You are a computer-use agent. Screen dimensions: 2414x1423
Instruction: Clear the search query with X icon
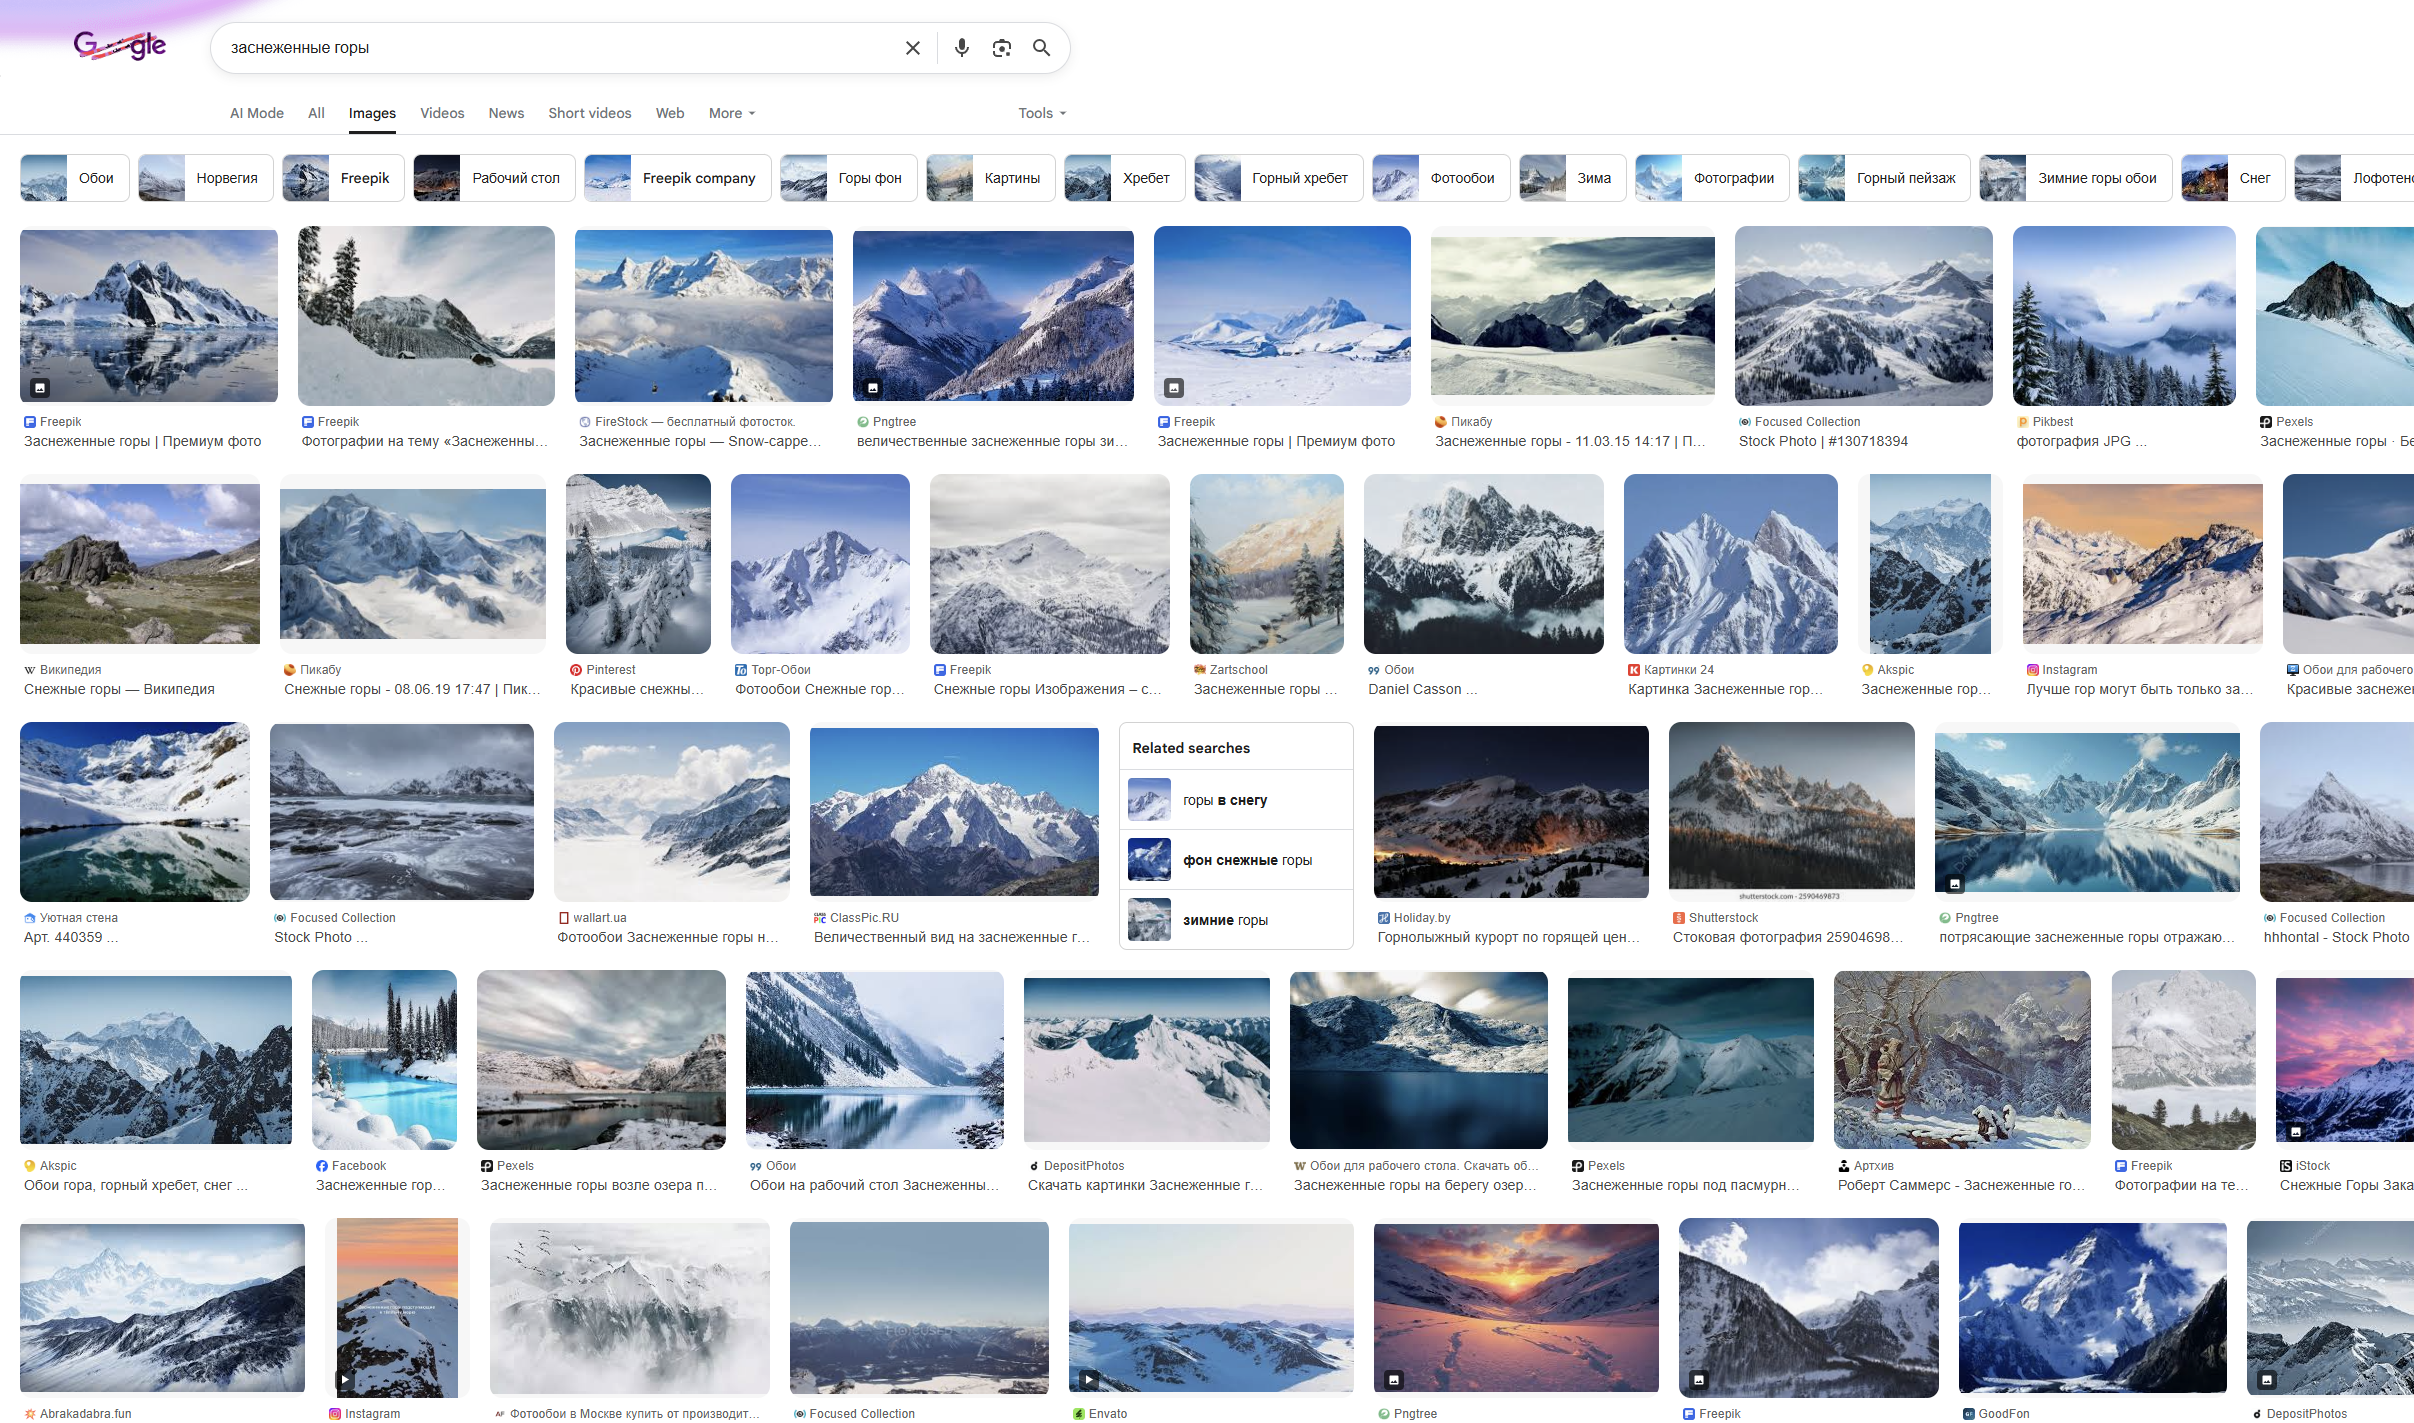coord(912,48)
